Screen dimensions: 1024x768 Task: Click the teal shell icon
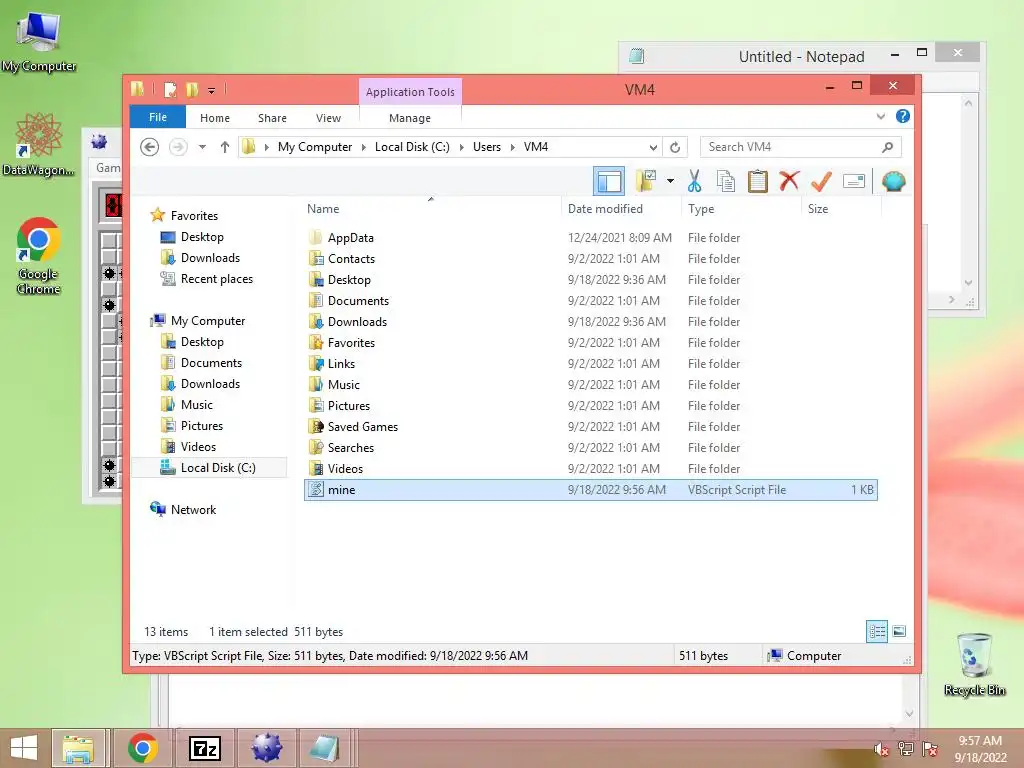[x=893, y=182]
